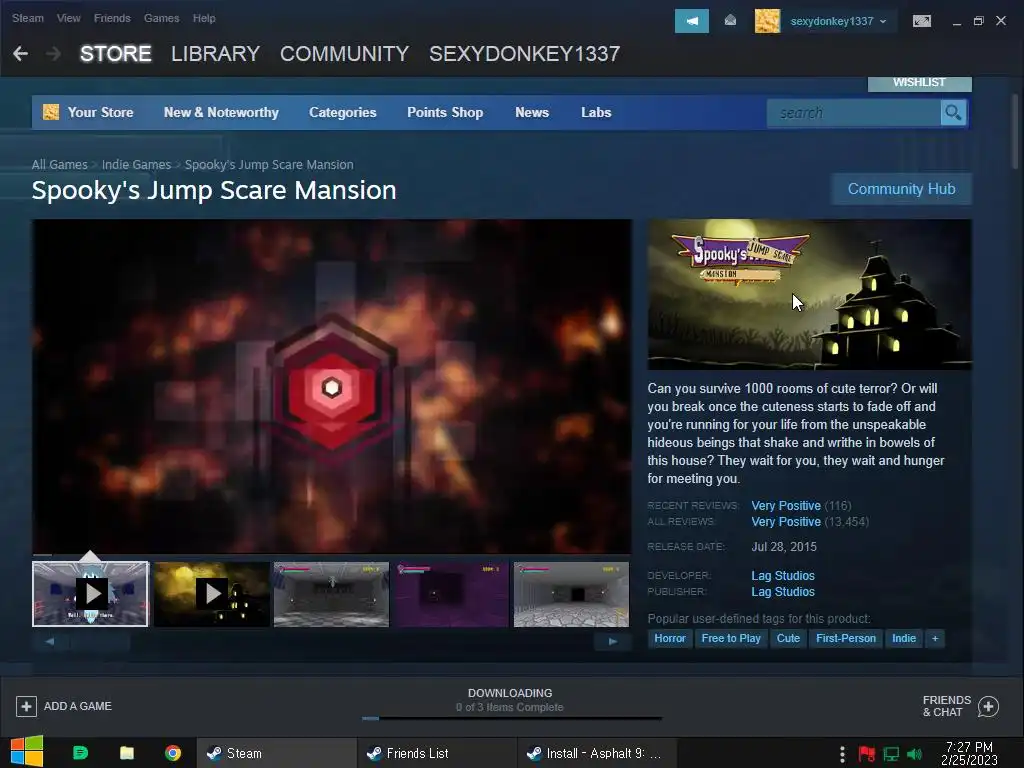Open Chrome from the taskbar
This screenshot has width=1024, height=768.
coord(173,753)
